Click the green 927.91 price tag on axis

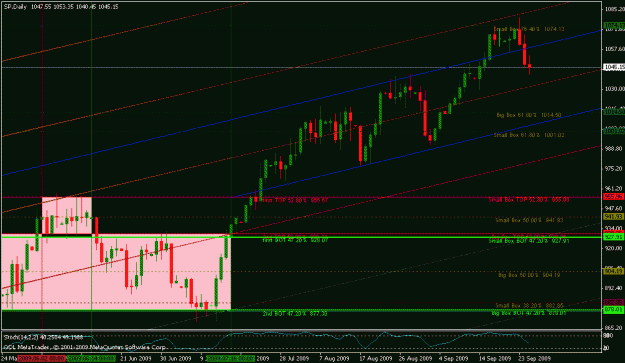(614, 237)
